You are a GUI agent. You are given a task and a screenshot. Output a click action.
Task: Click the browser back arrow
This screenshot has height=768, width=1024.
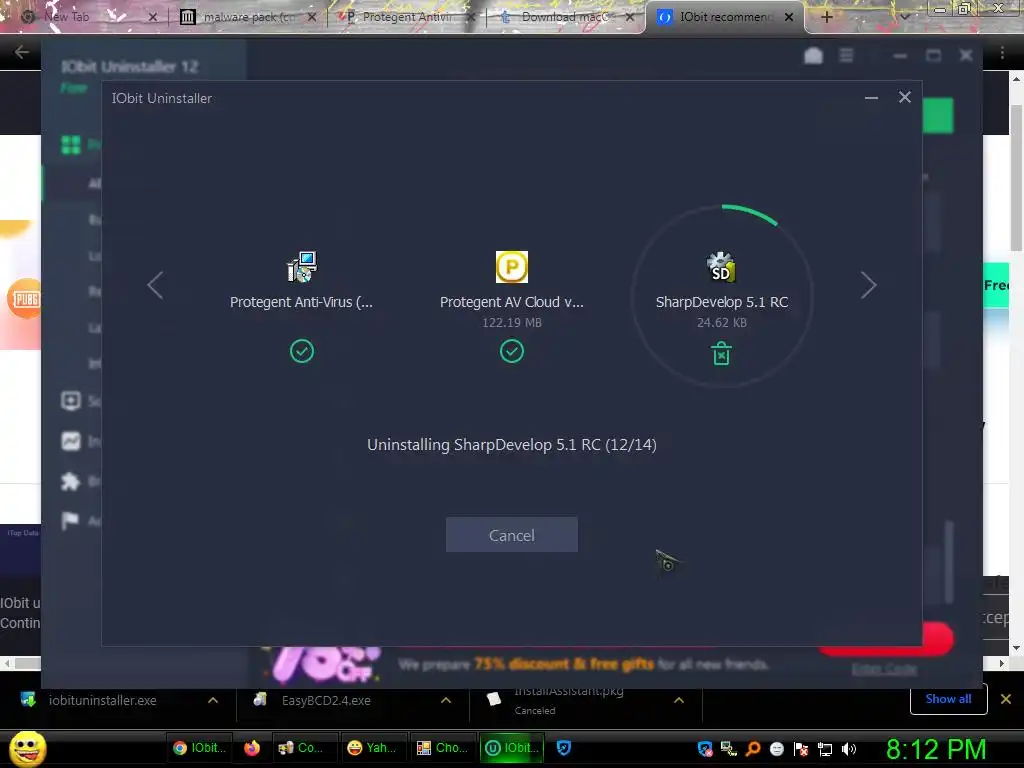pos(21,52)
